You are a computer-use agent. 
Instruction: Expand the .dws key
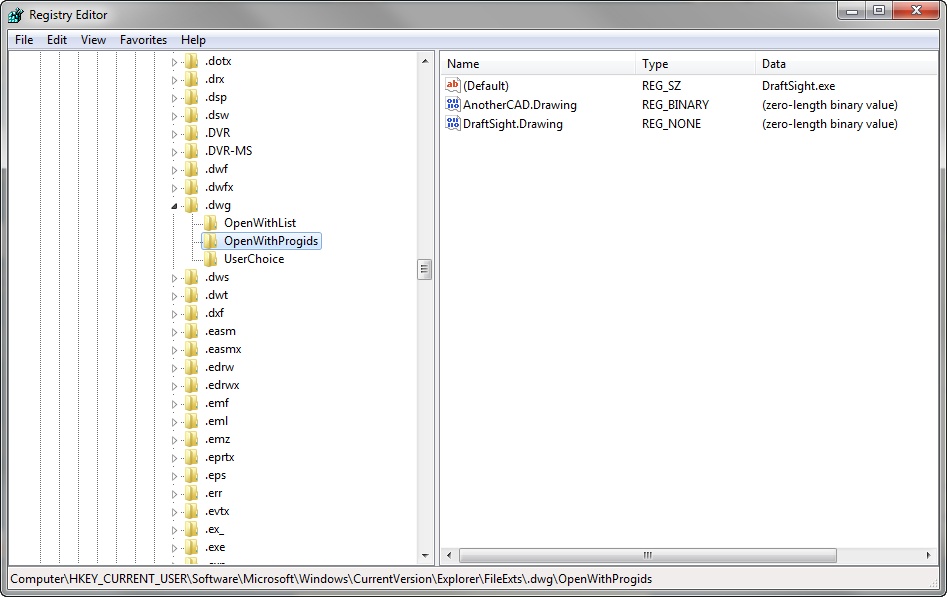[174, 278]
